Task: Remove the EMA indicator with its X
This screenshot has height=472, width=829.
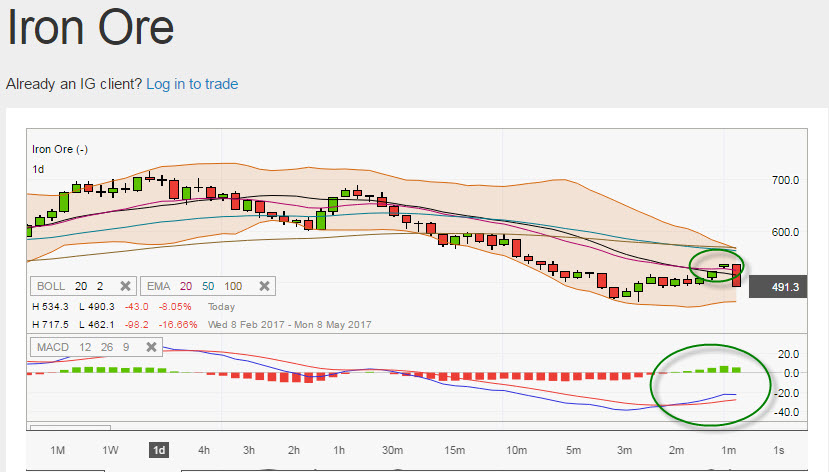Action: [x=264, y=286]
